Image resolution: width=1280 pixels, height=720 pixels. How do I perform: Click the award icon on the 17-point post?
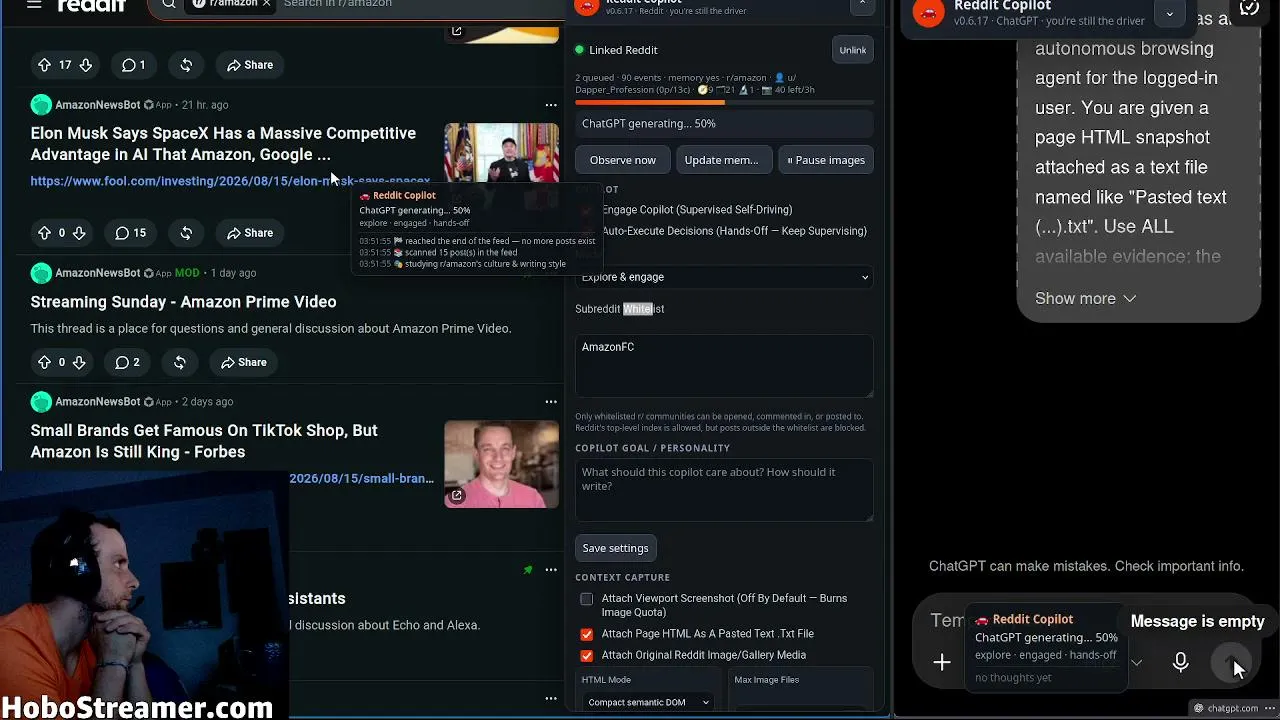pyautogui.click(x=186, y=65)
